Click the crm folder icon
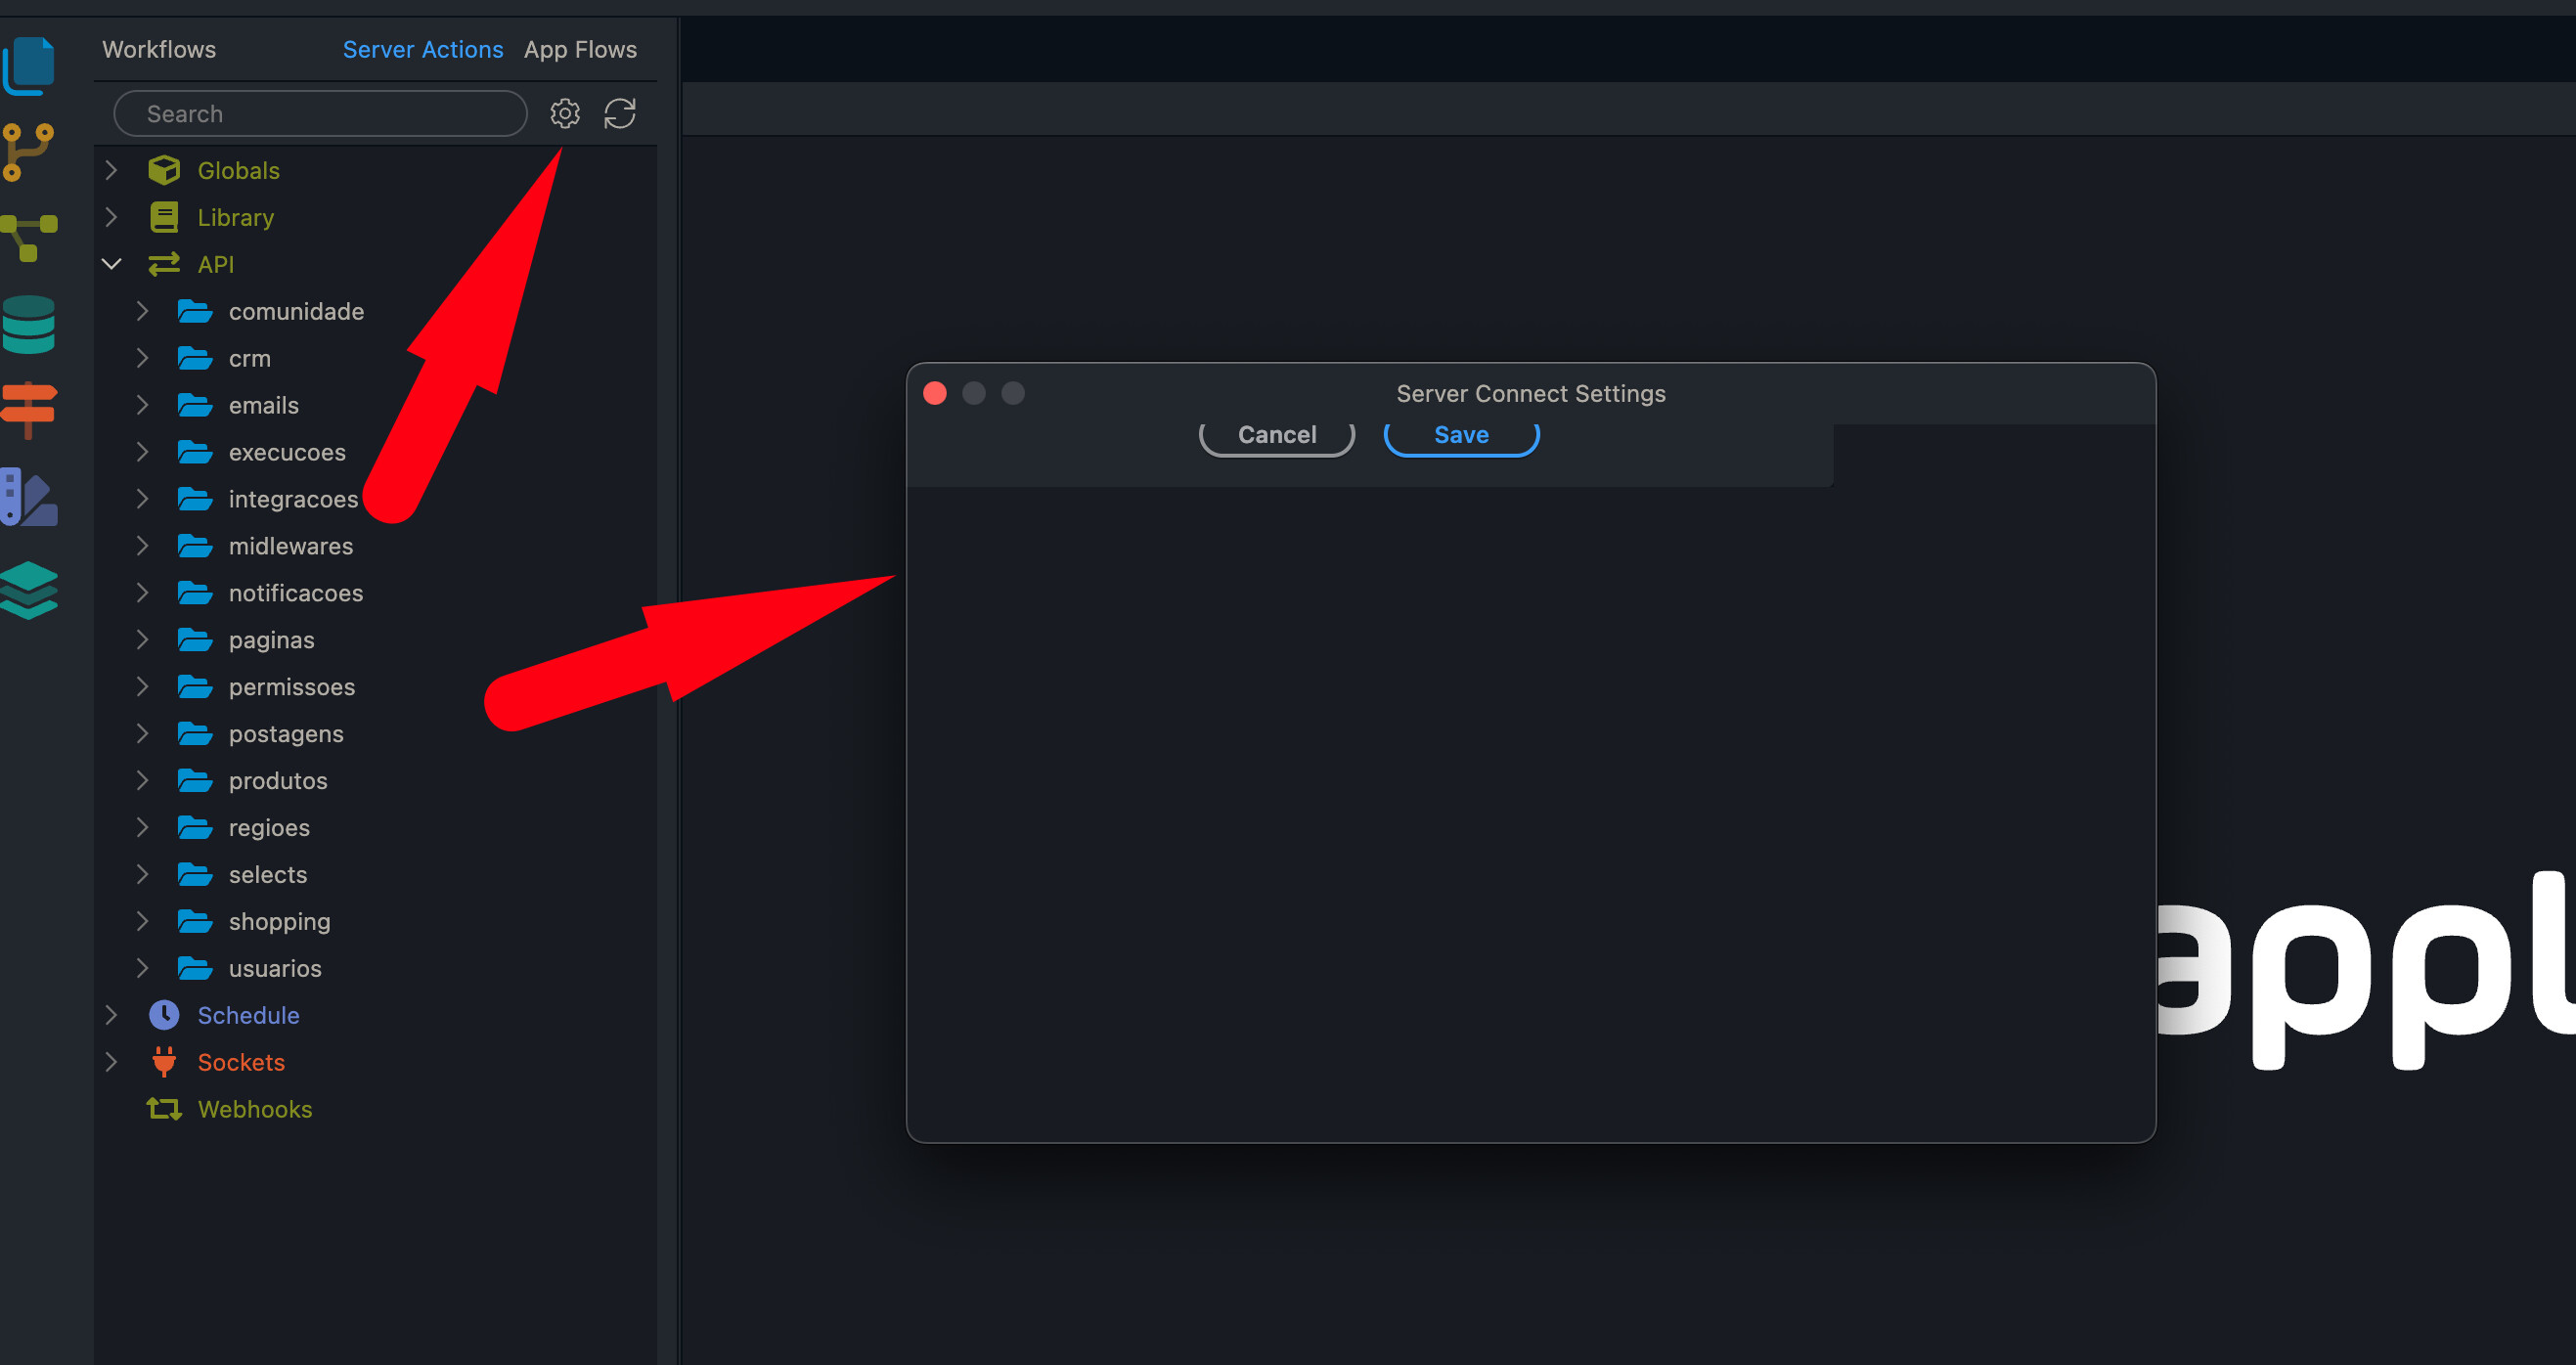Viewport: 2576px width, 1365px height. pos(195,358)
